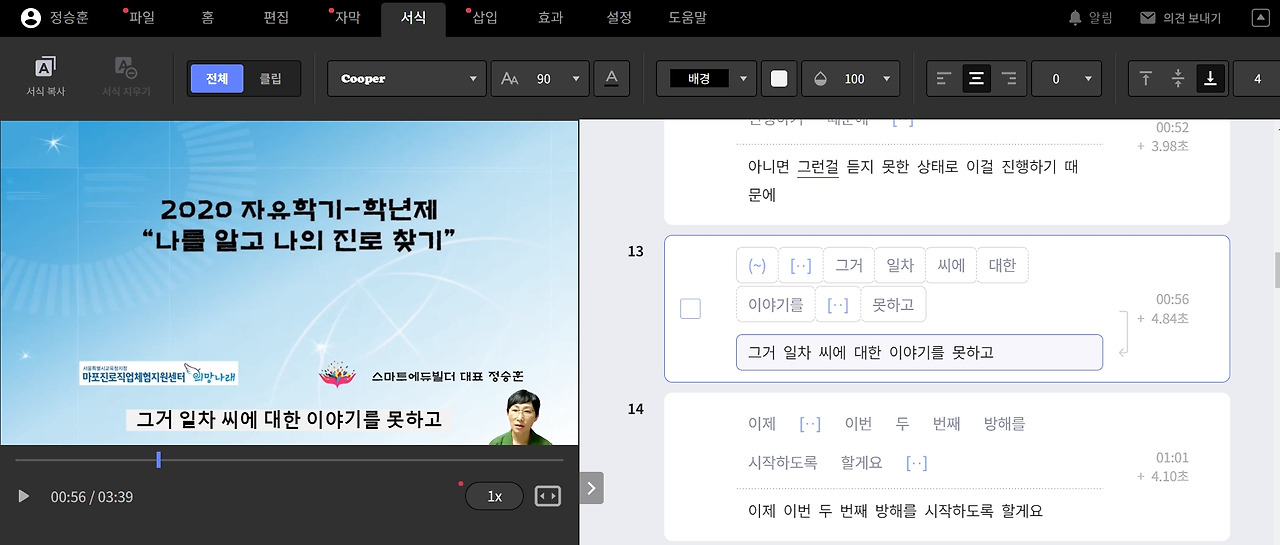Edit clip 13 subtitle text field
1280x545 pixels.
(x=919, y=352)
